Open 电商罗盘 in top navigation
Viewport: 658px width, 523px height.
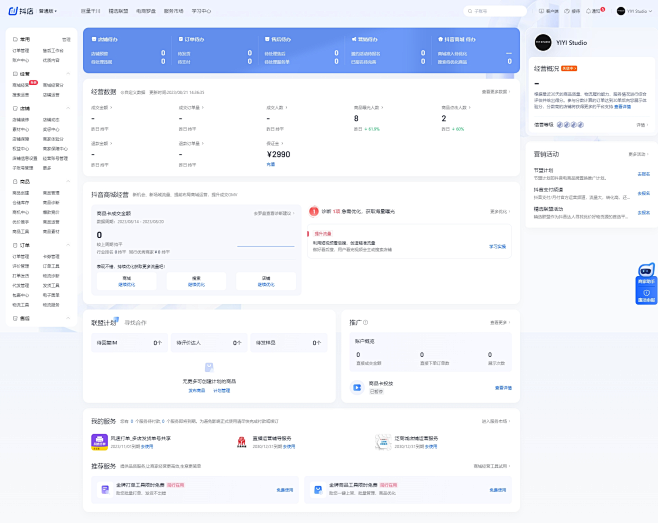coord(146,11)
